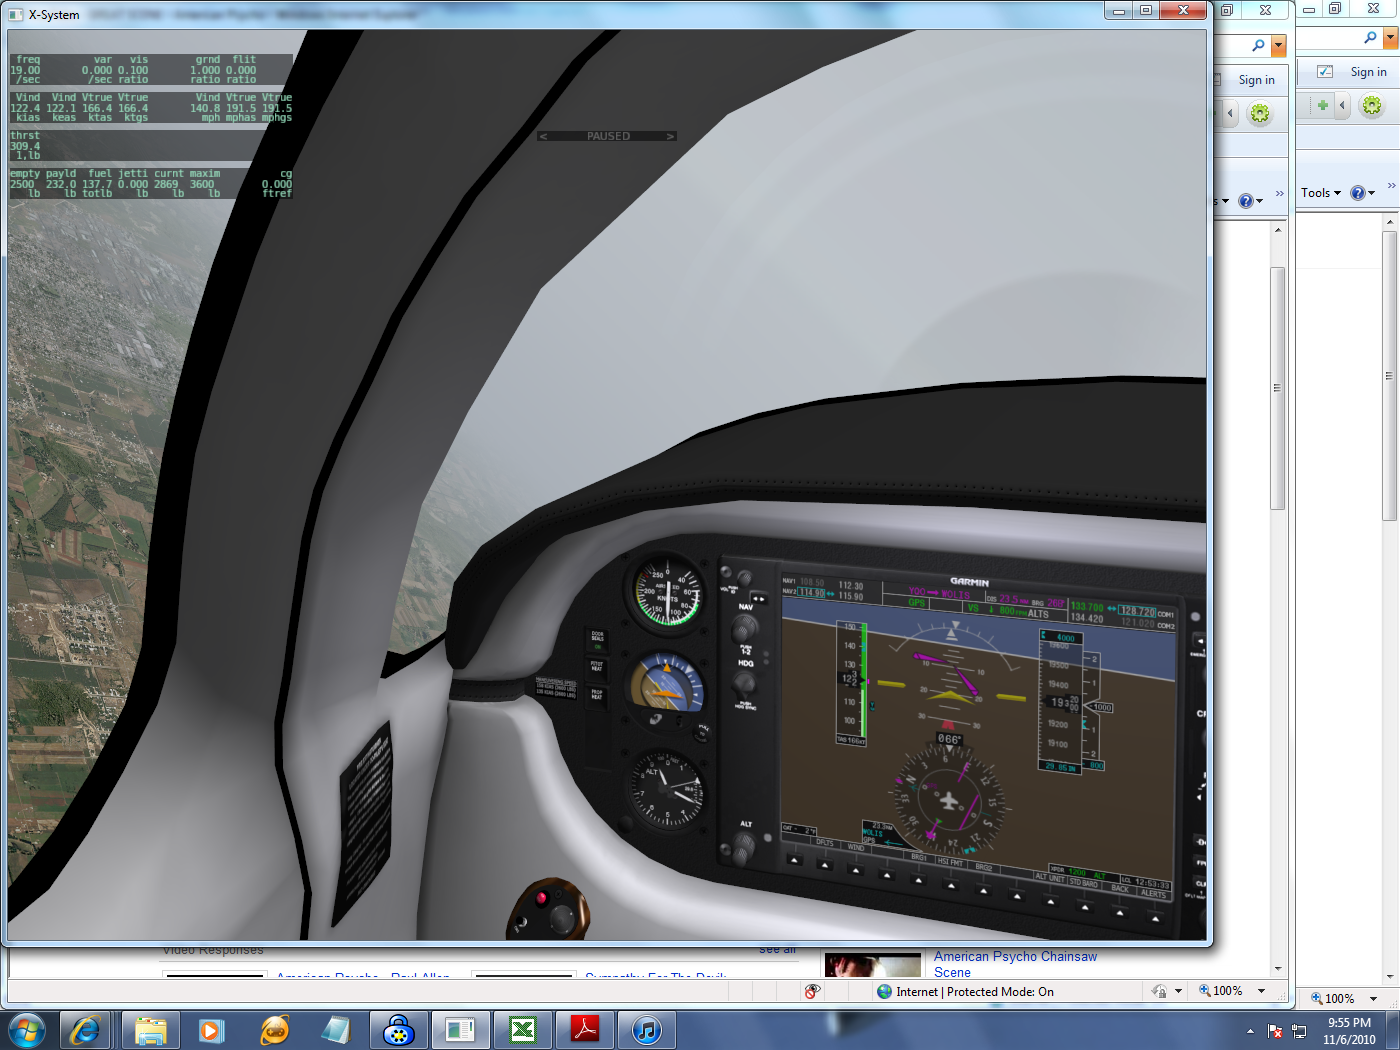Open American Psycho Chainsaw Scene link

(1015, 964)
